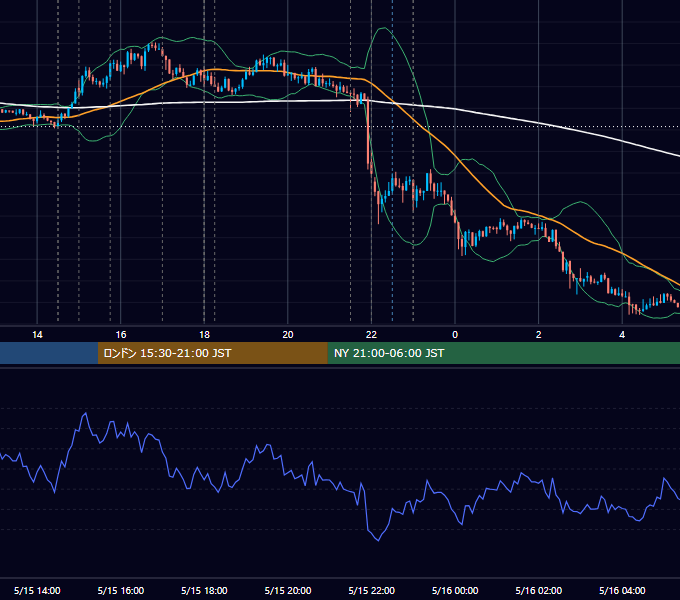Click the 5/16 00:00 time label

click(455, 590)
